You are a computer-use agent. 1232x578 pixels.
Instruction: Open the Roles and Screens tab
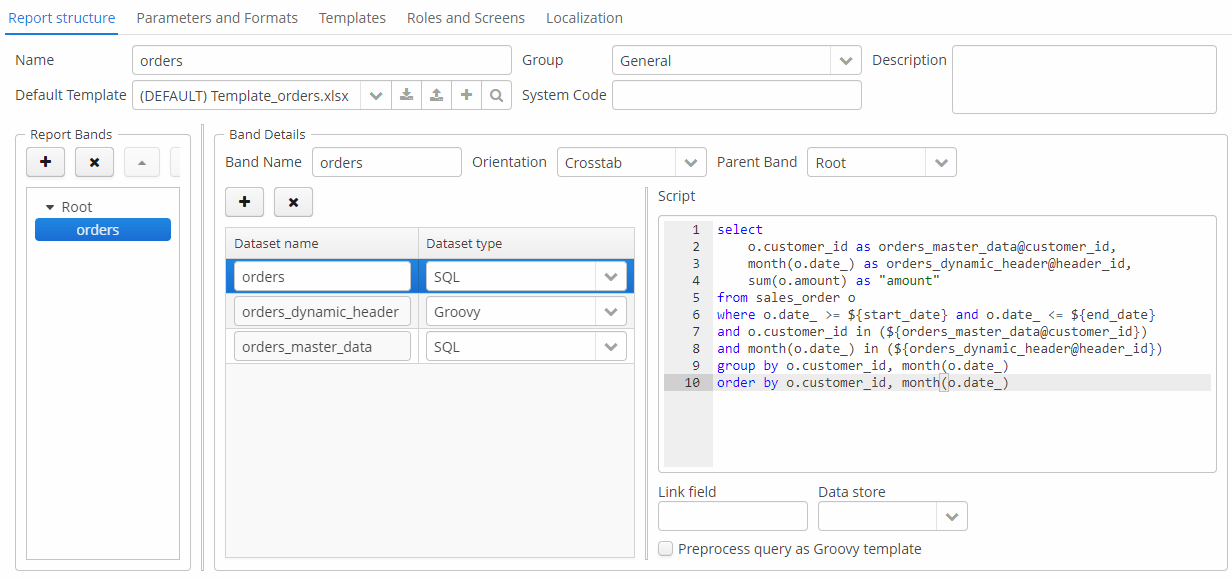[466, 18]
